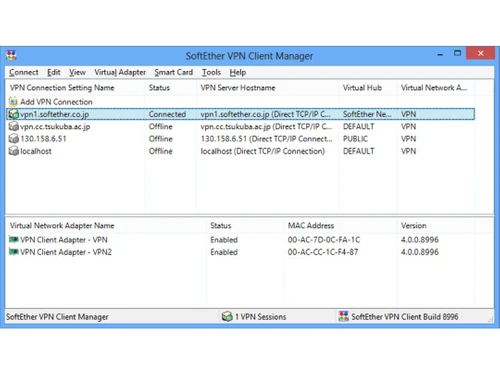500x375 pixels.
Task: Sort by VPN Server Hostname column
Action: [x=268, y=88]
